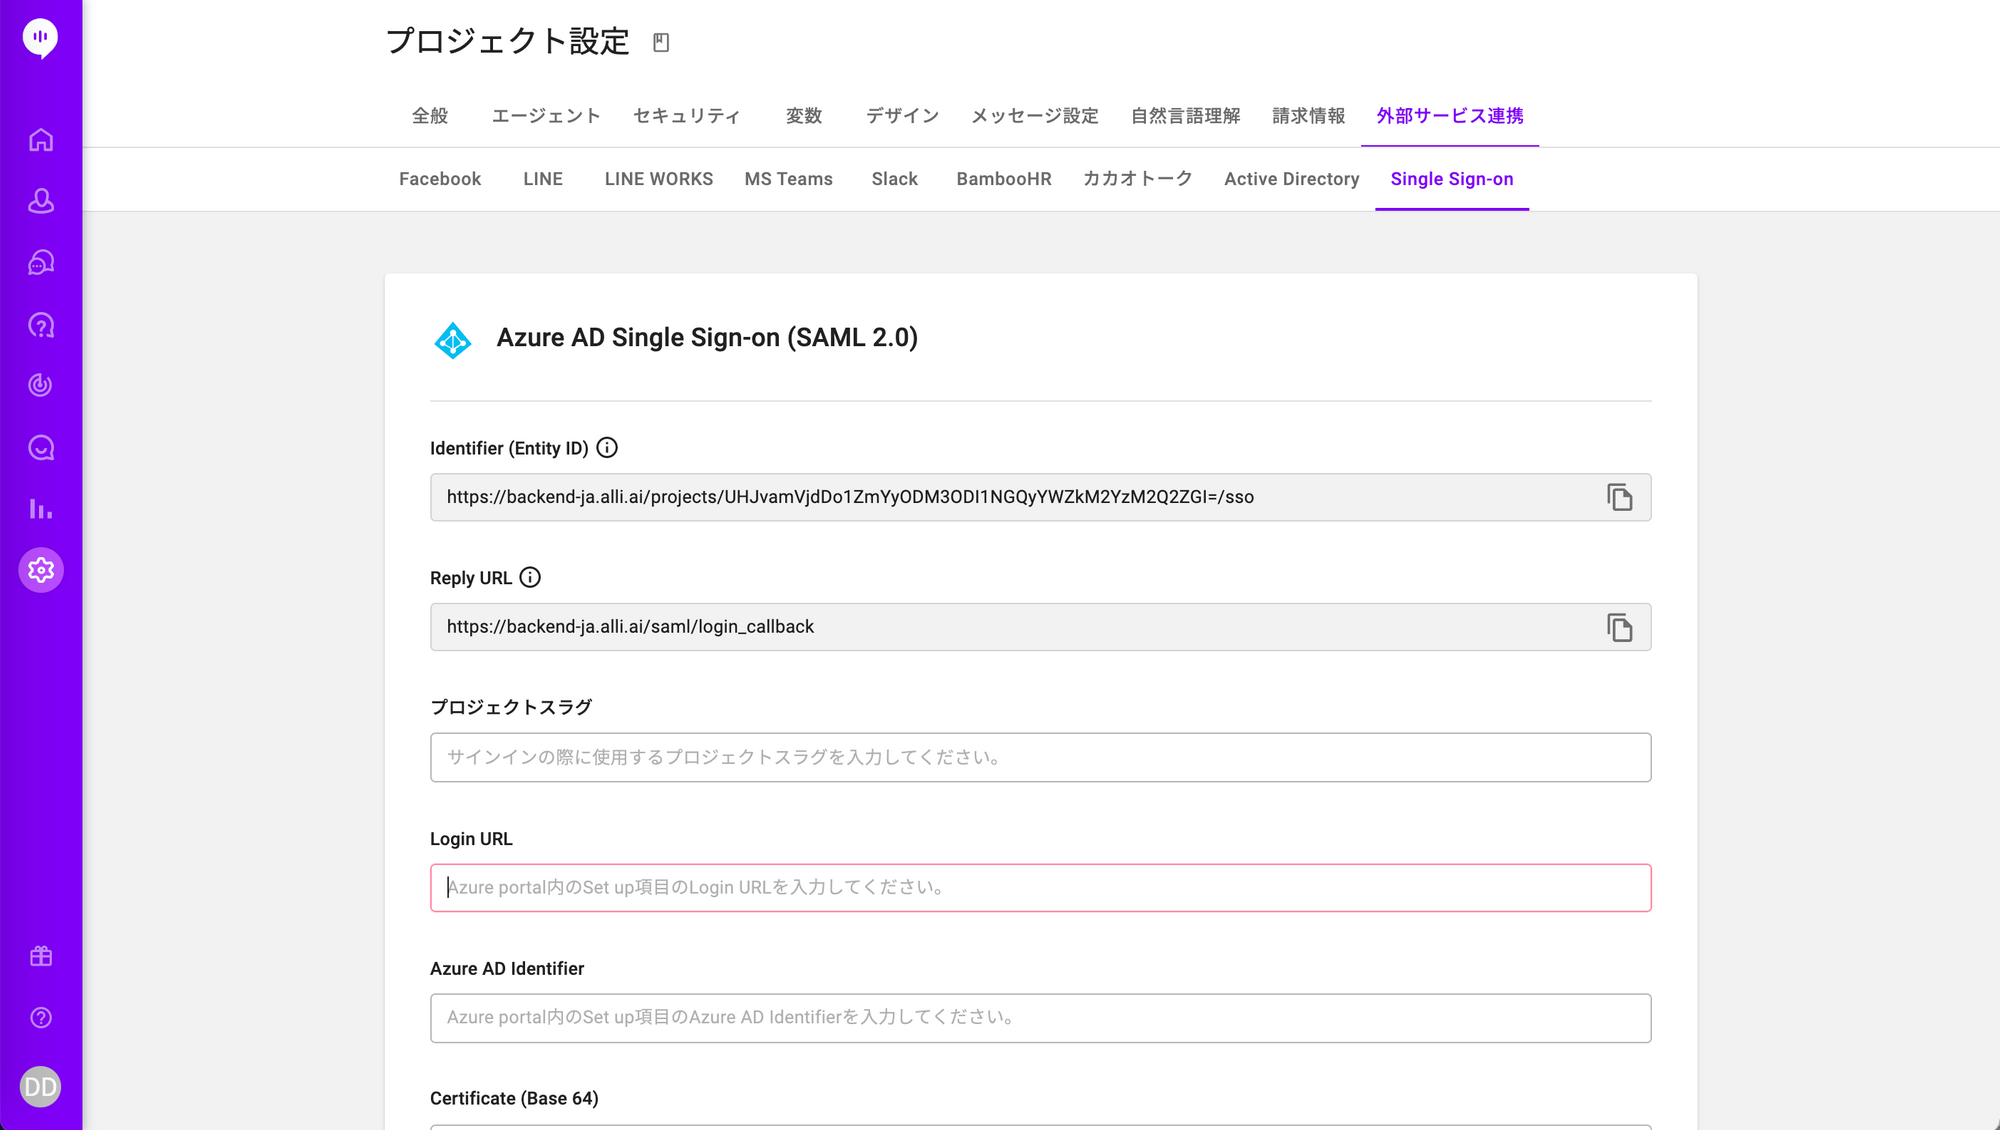The width and height of the screenshot is (2000, 1130).
Task: Open the analytics bar chart icon
Action: click(x=41, y=509)
